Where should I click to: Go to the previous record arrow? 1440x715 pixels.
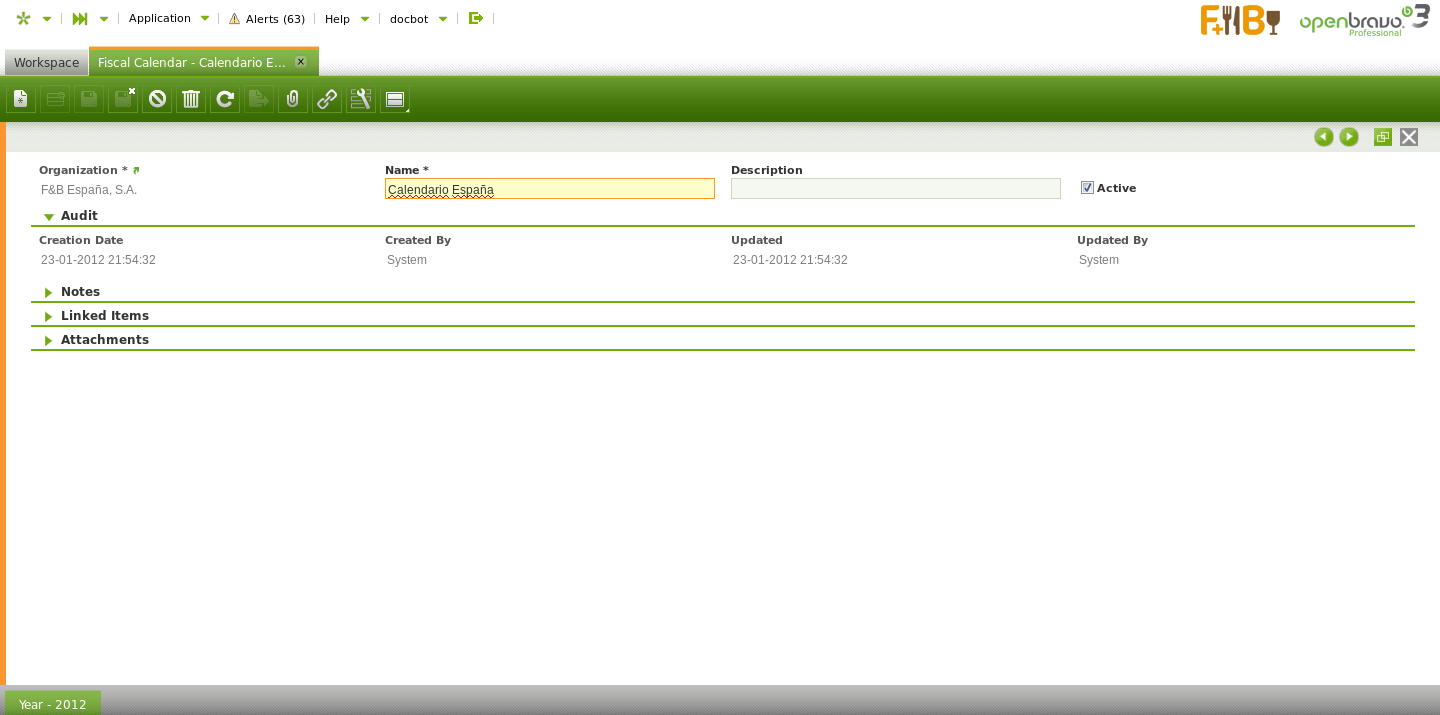coord(1323,137)
